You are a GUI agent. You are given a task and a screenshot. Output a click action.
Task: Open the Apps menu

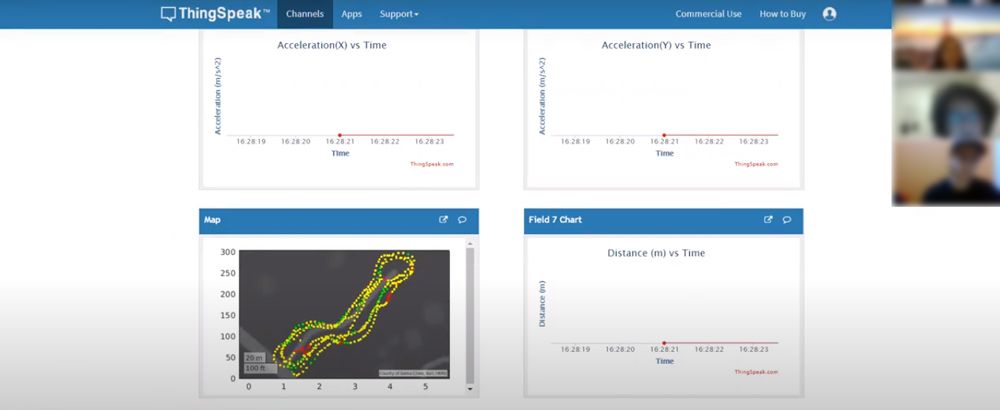click(x=351, y=14)
